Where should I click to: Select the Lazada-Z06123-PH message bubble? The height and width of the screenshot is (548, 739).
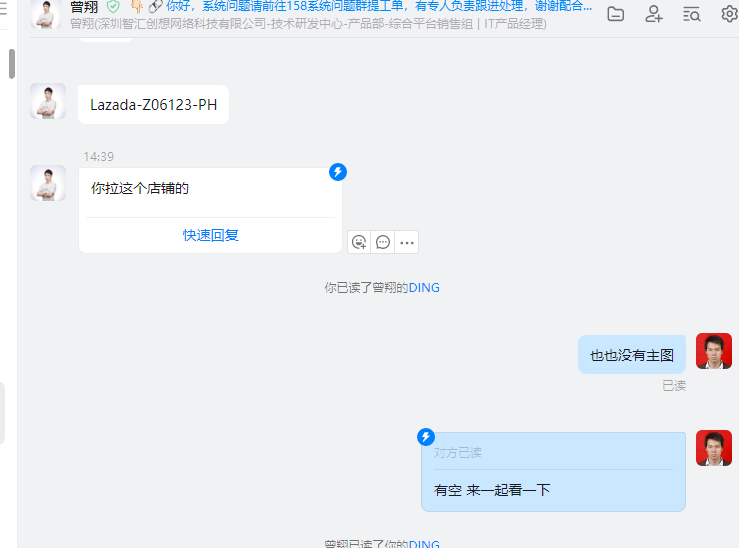coord(153,105)
